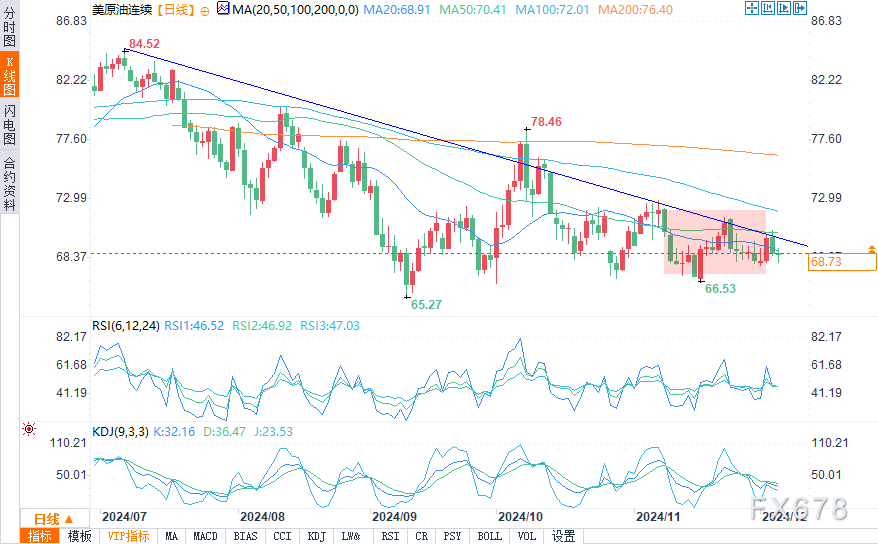The width and height of the screenshot is (878, 544).
Task: Select the K线图 side tab
Action: click(10, 75)
